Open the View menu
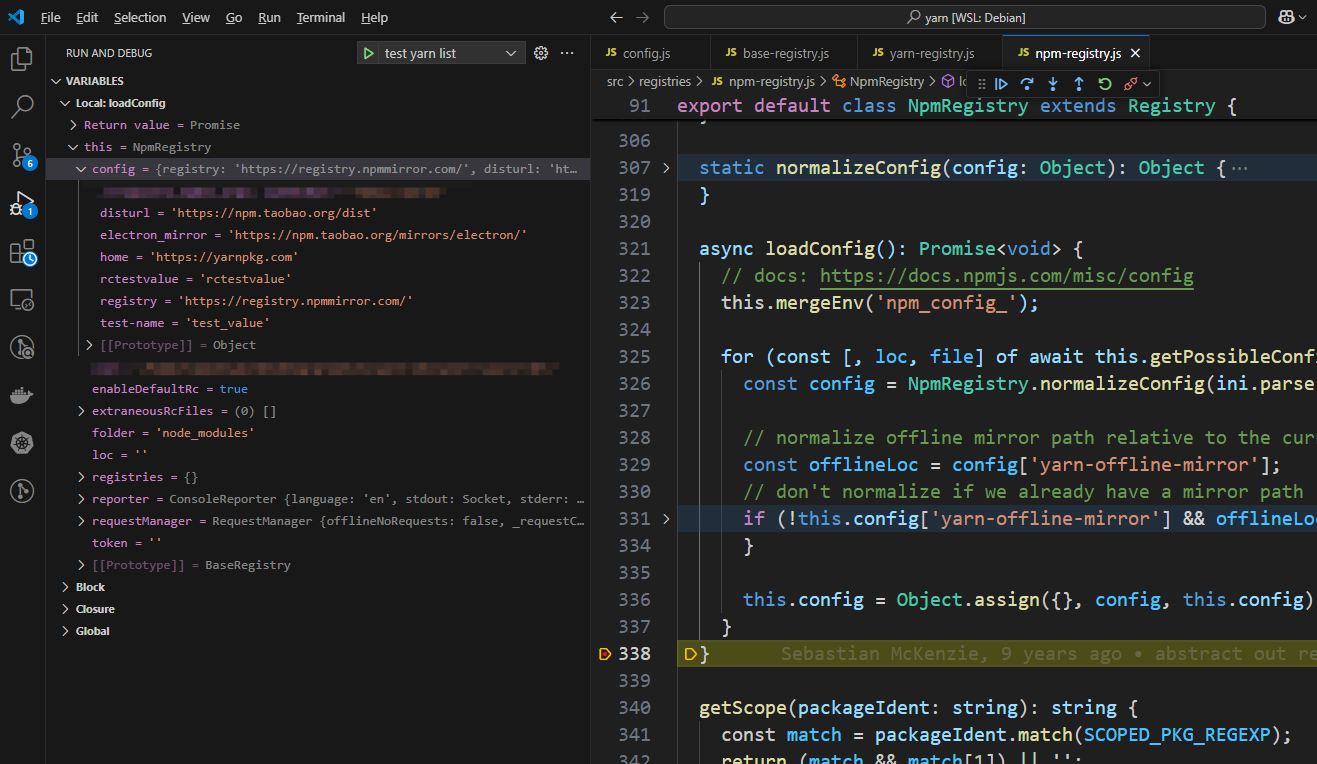 click(x=196, y=17)
